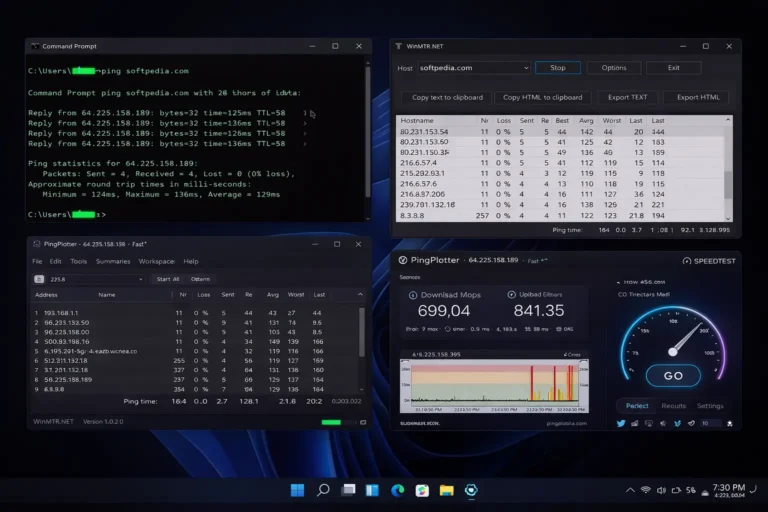Viewport: 768px width, 512px height.
Task: Click the Wi-Fi icon in system tray
Action: coord(646,490)
